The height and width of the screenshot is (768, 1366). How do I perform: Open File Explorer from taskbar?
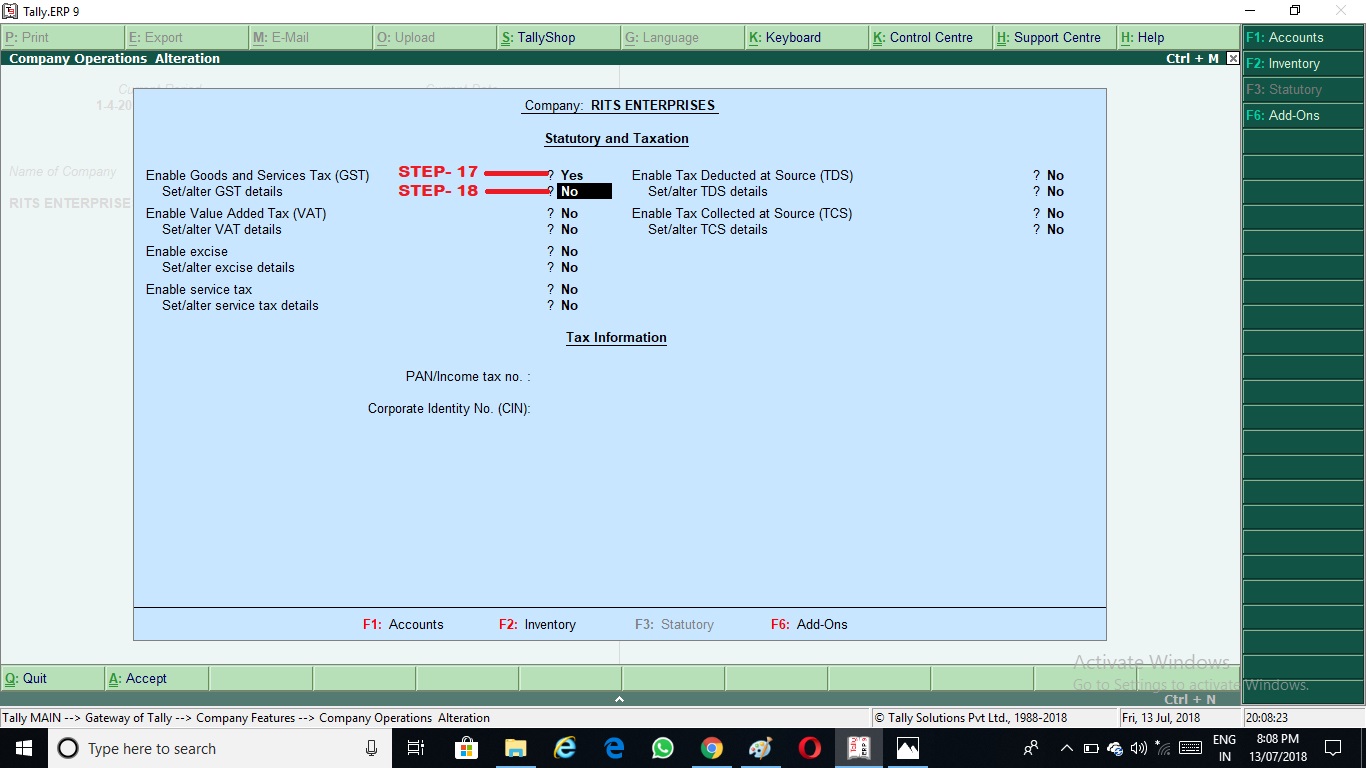tap(516, 748)
